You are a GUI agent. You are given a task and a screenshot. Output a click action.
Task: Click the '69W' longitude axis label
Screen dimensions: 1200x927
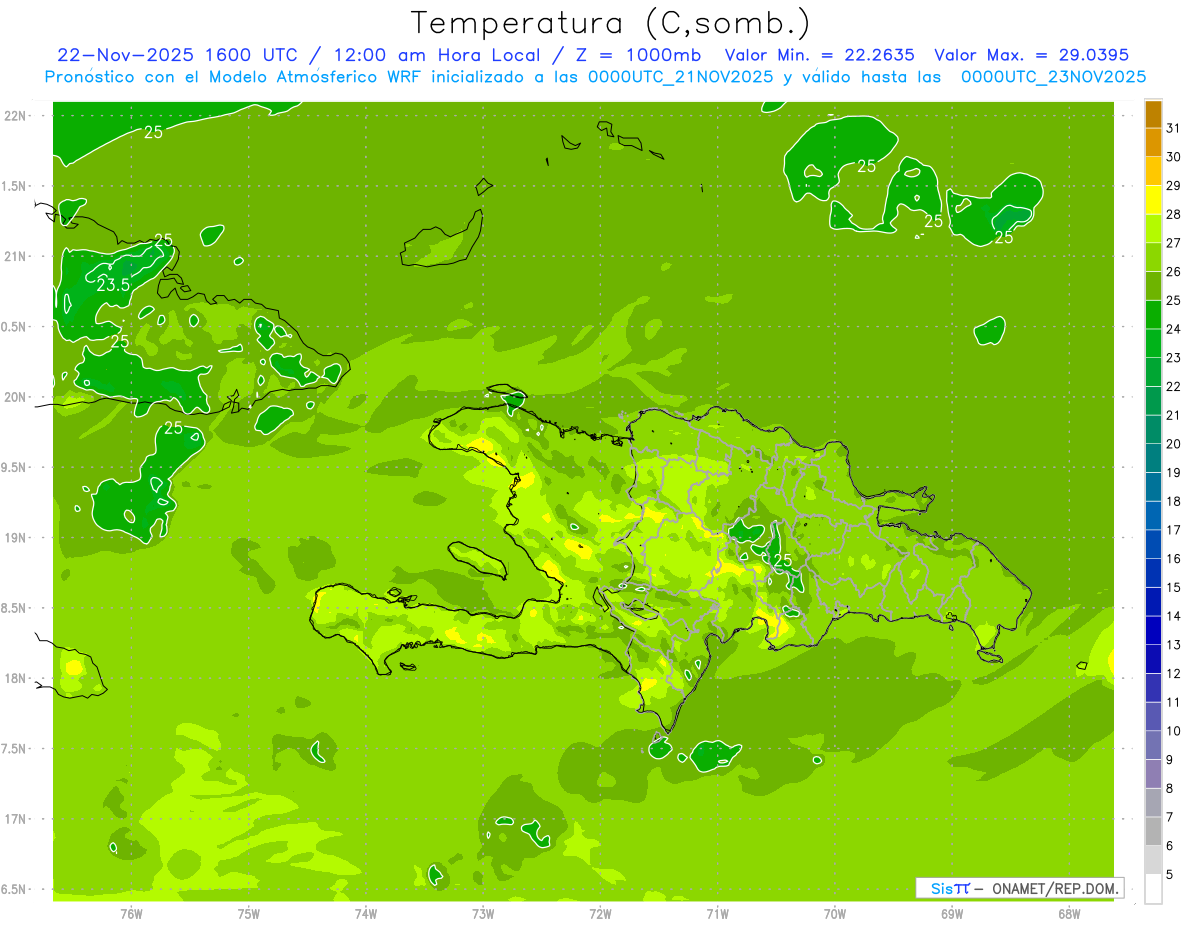coord(952,913)
